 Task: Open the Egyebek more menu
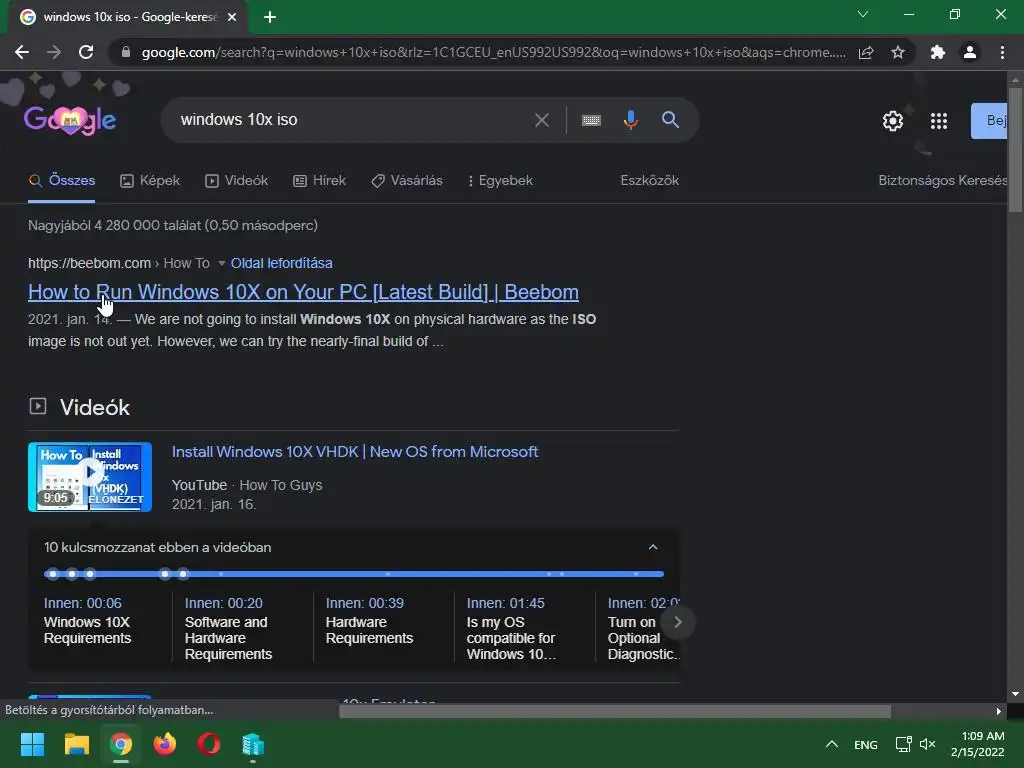point(500,180)
